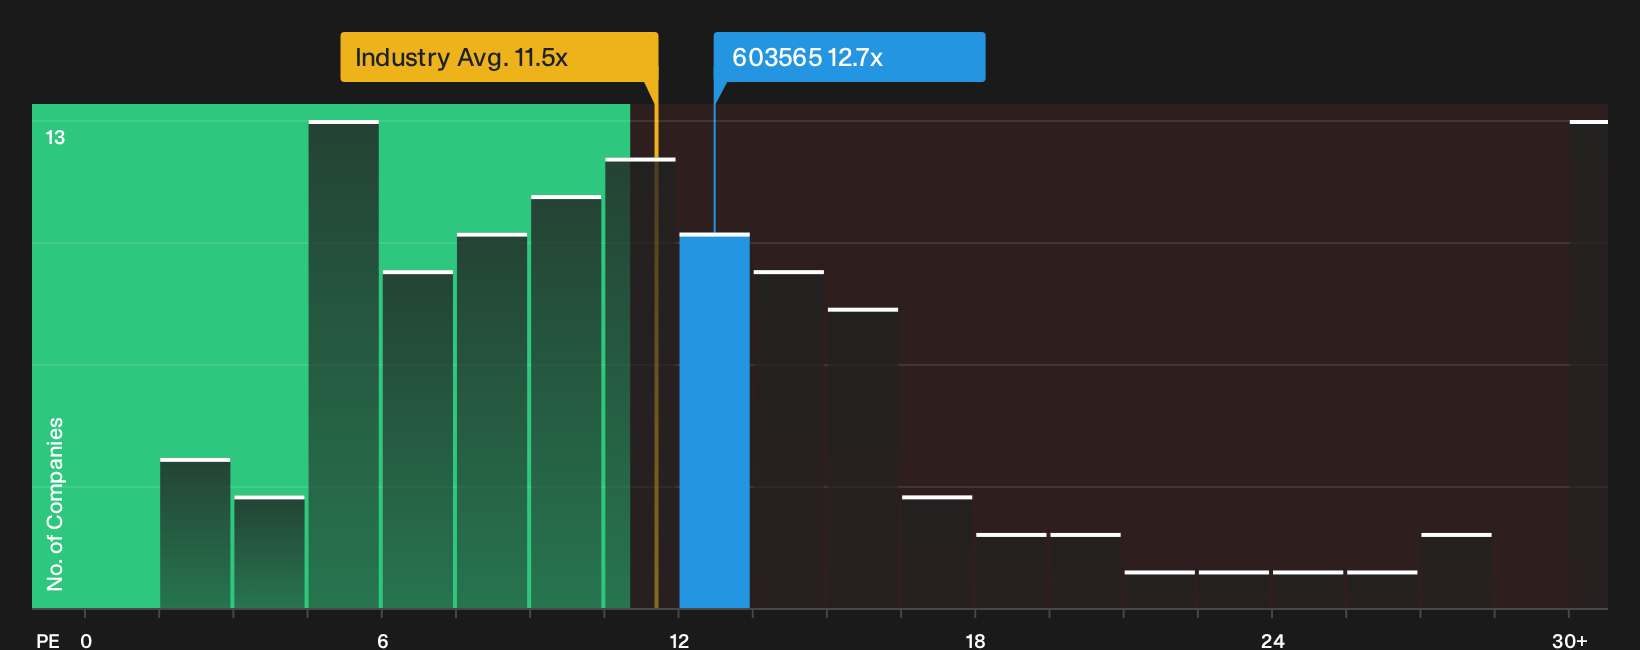Screen dimensions: 1640x650
Task: Click the 603565 12.7x blue label
Action: tap(849, 57)
